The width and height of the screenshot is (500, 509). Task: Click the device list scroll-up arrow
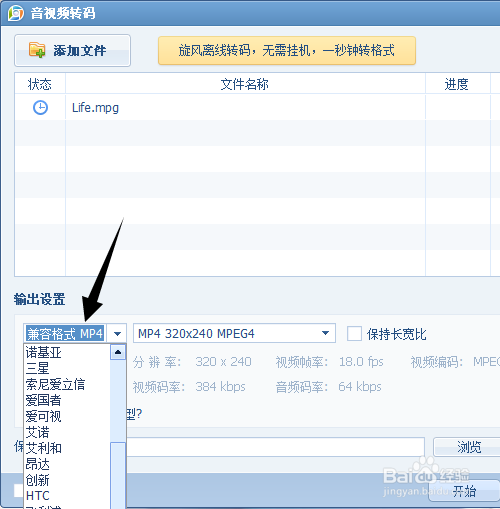(x=118, y=352)
